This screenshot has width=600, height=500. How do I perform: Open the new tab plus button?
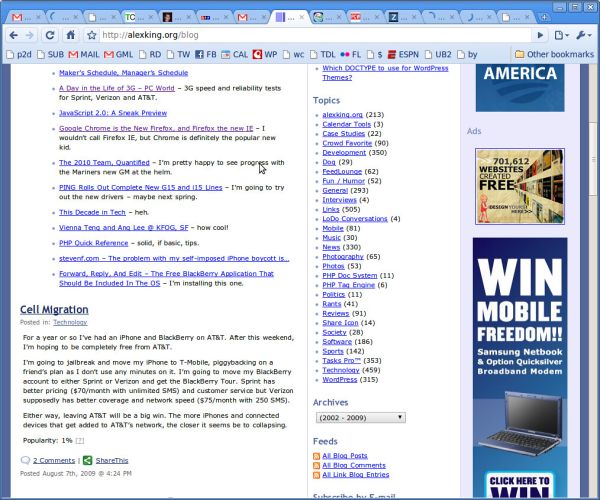point(544,17)
